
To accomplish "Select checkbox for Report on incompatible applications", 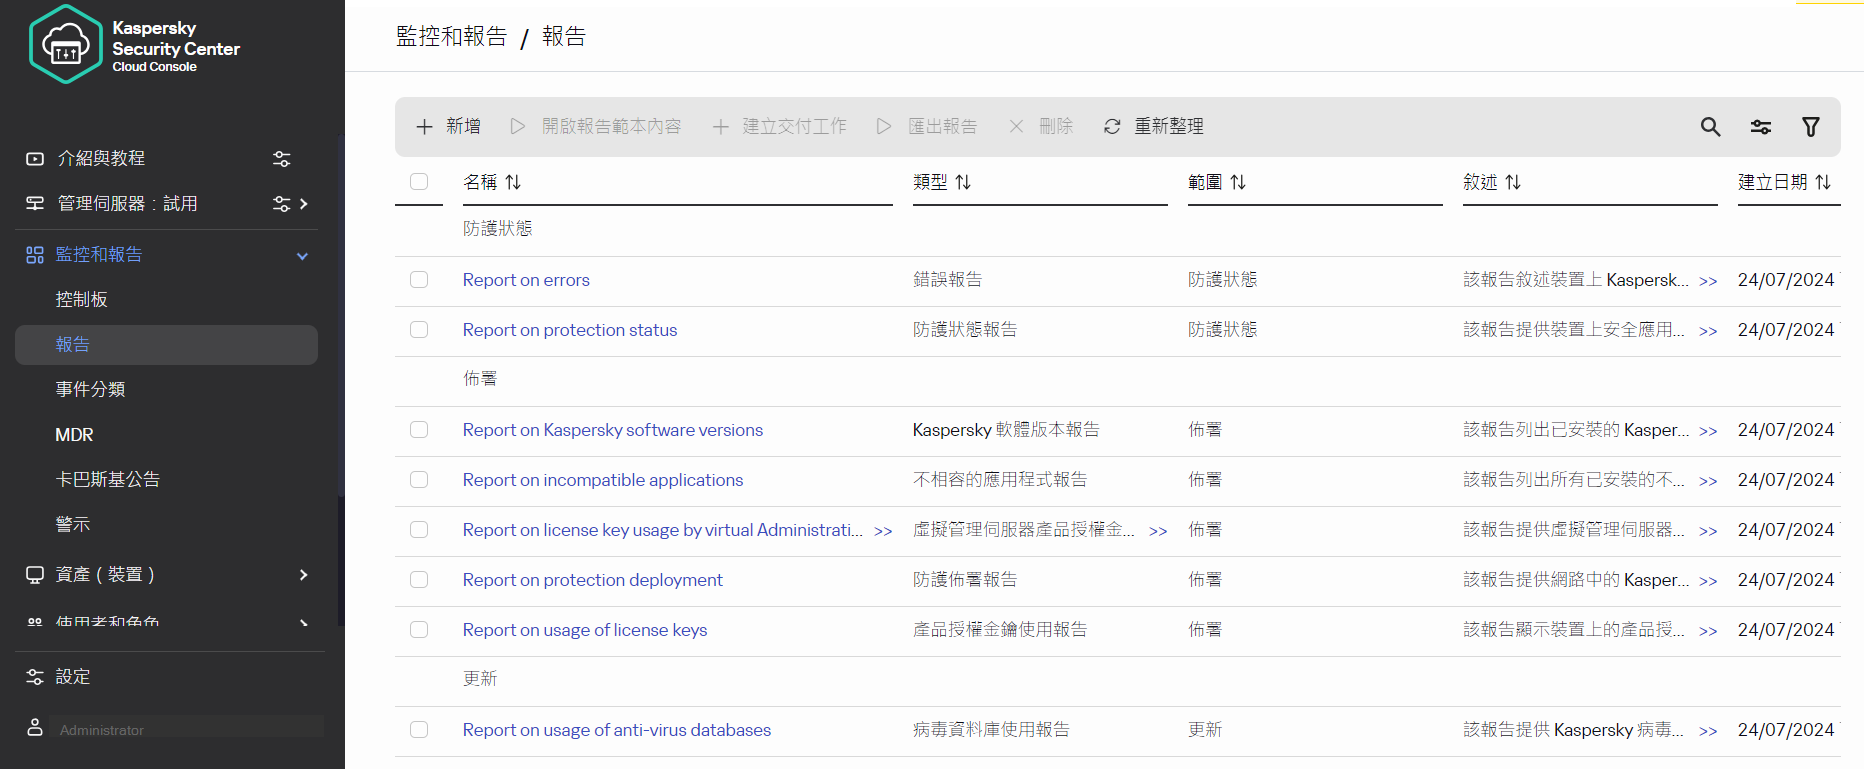I will coord(419,480).
